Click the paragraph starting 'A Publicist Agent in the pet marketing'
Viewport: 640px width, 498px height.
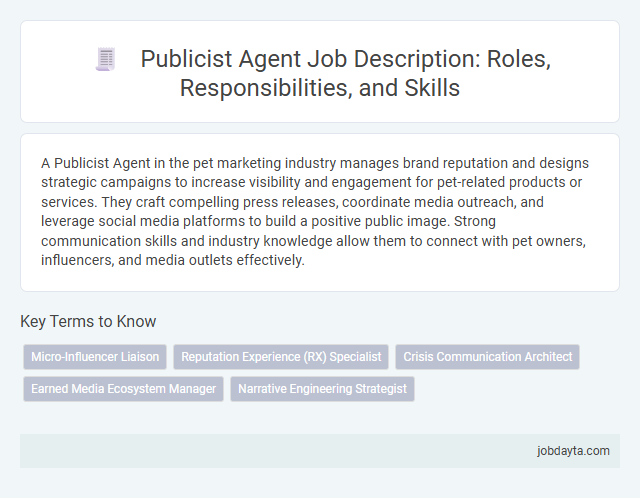point(315,211)
